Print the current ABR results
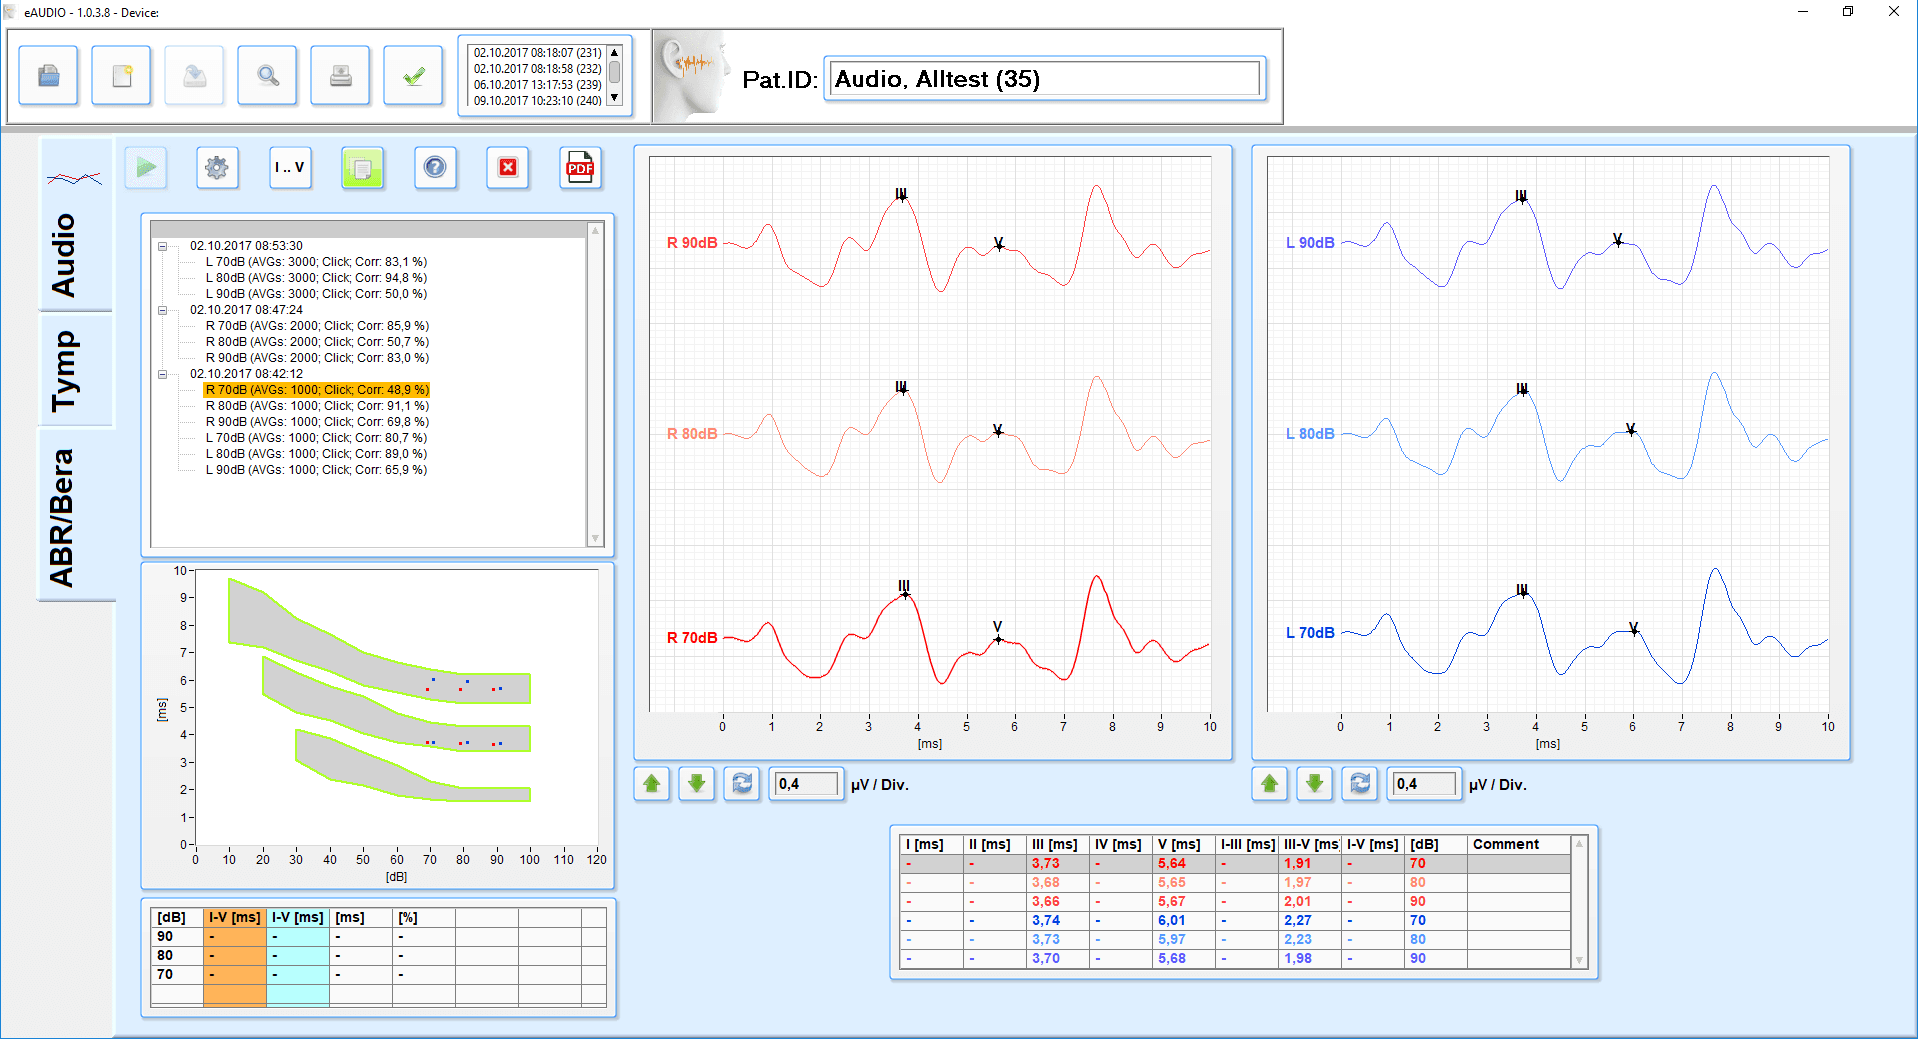Image resolution: width=1918 pixels, height=1039 pixels. coord(340,75)
